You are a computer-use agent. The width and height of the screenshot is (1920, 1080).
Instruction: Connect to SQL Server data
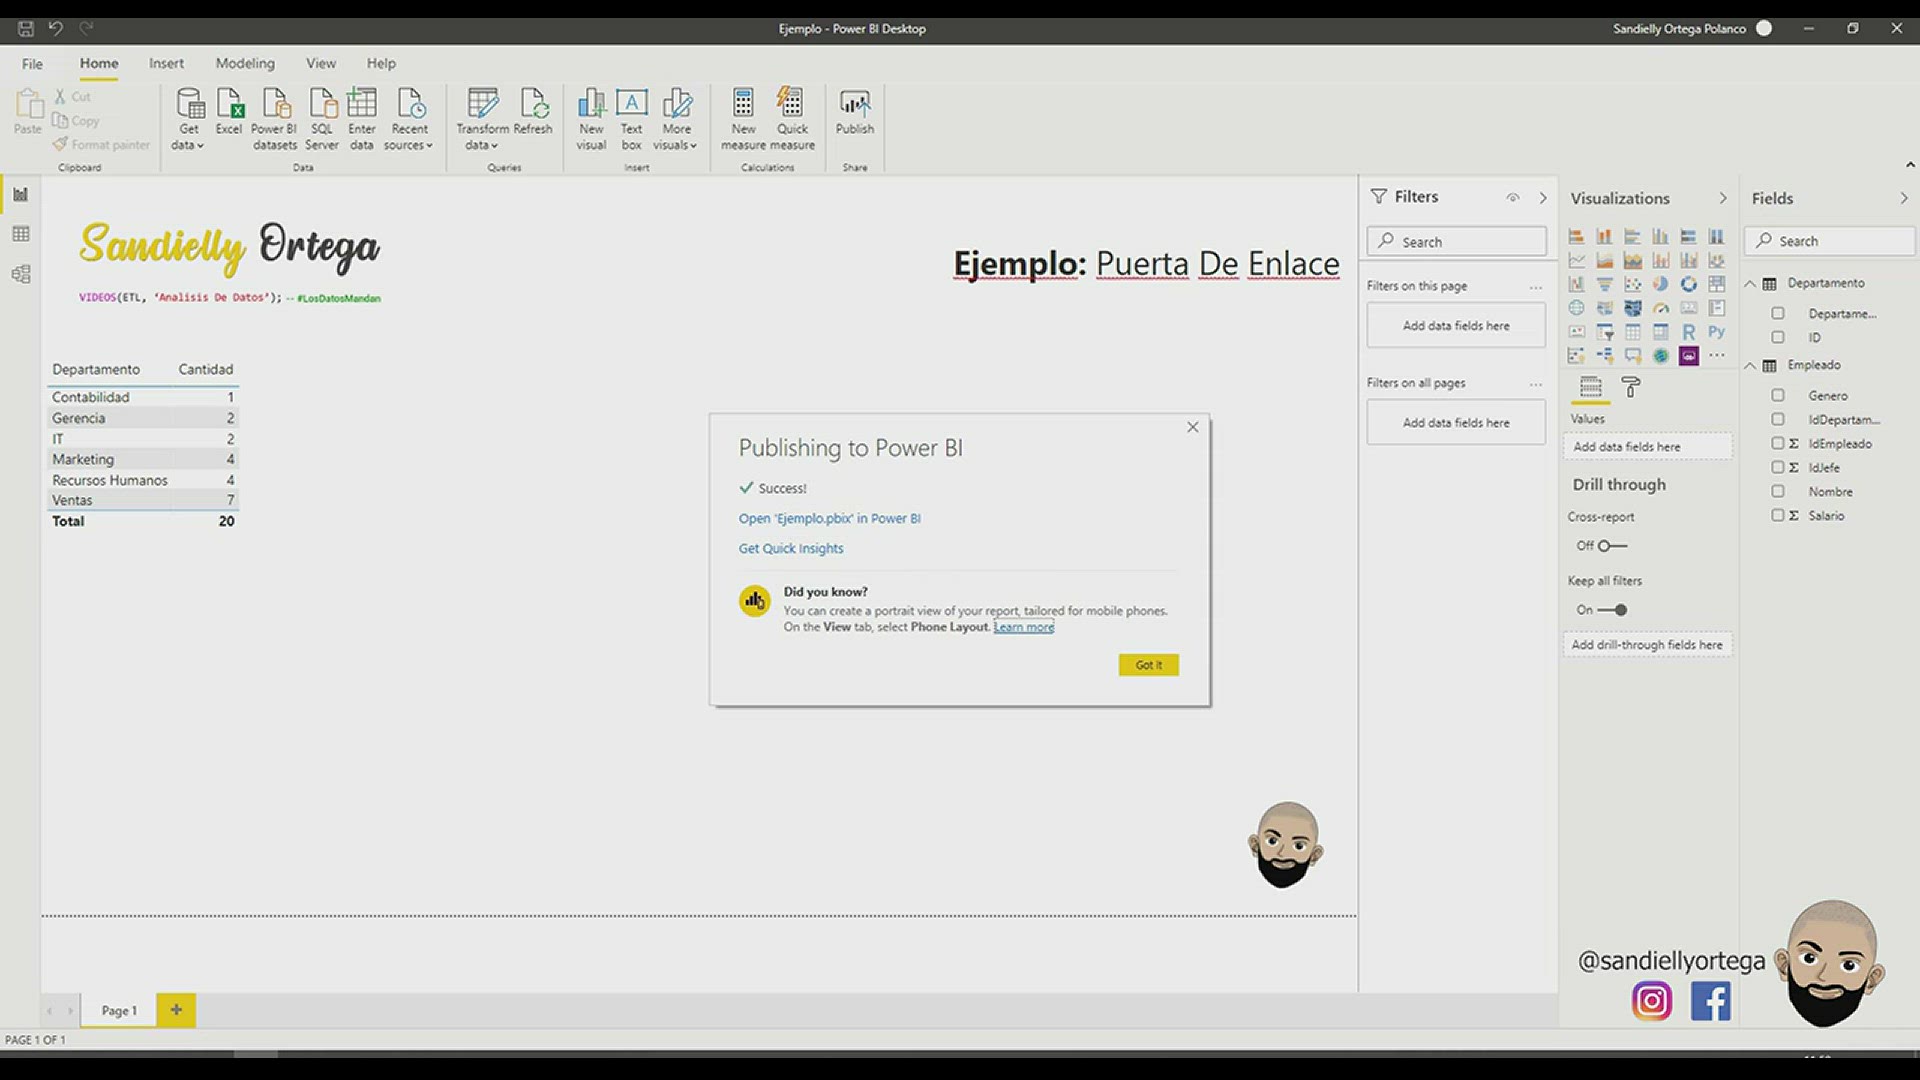click(322, 119)
